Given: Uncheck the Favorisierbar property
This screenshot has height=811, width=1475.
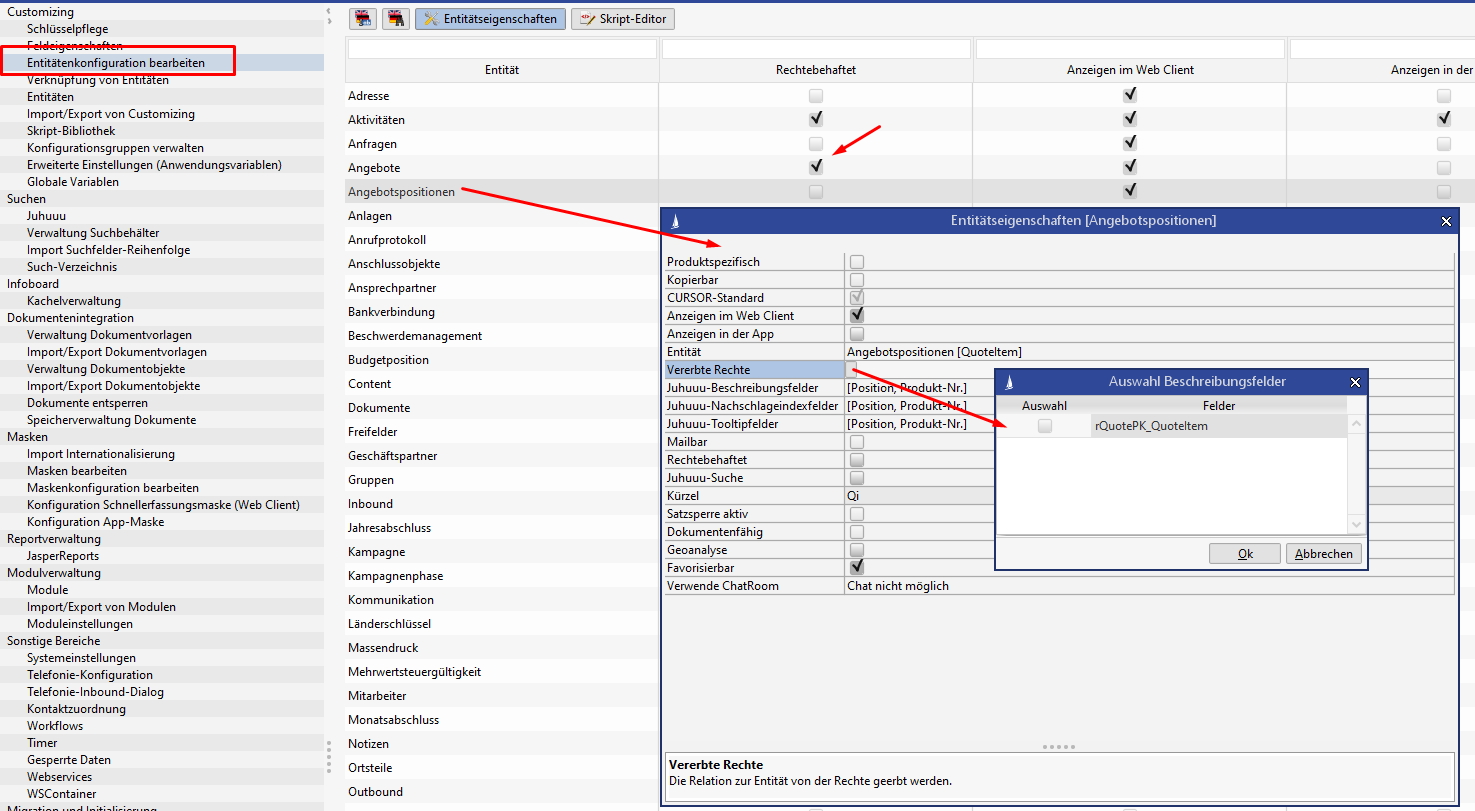Looking at the screenshot, I should pyautogui.click(x=857, y=568).
